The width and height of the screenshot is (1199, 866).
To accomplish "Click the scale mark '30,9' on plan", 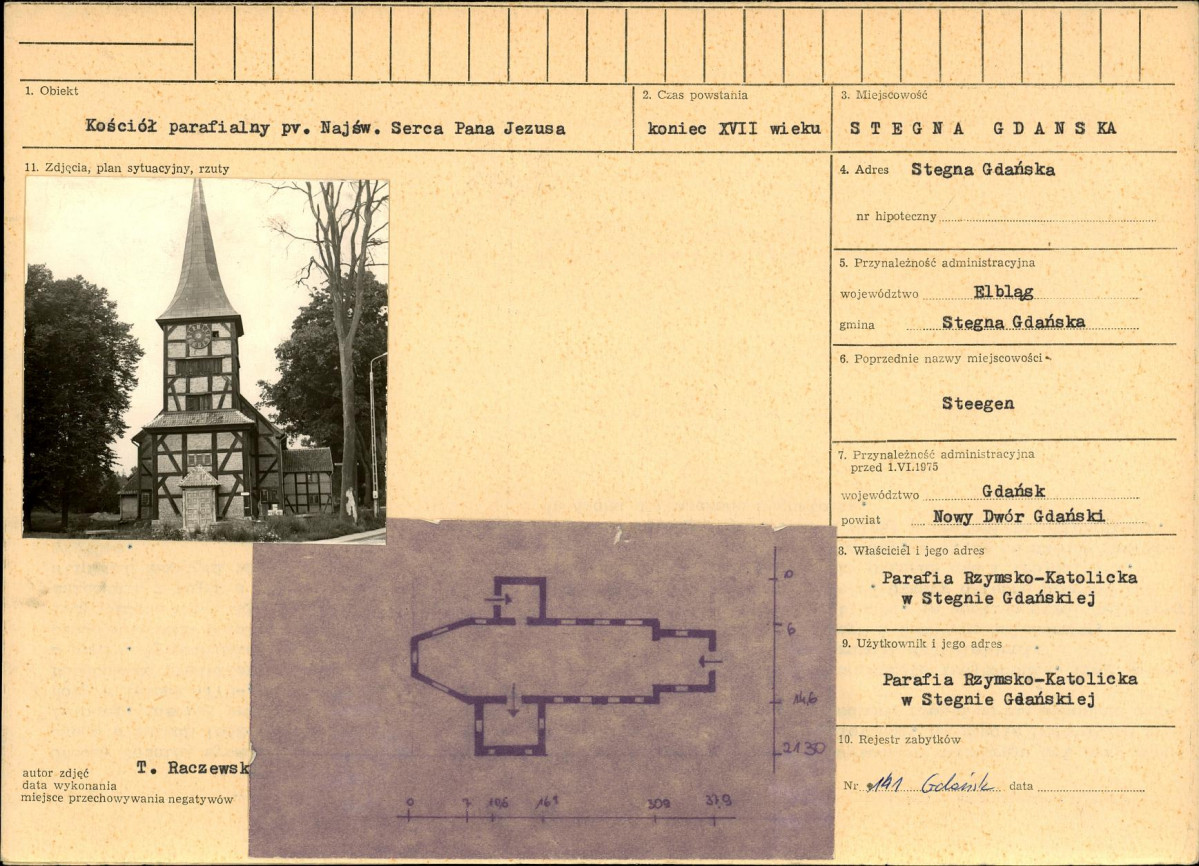I will coord(658,803).
